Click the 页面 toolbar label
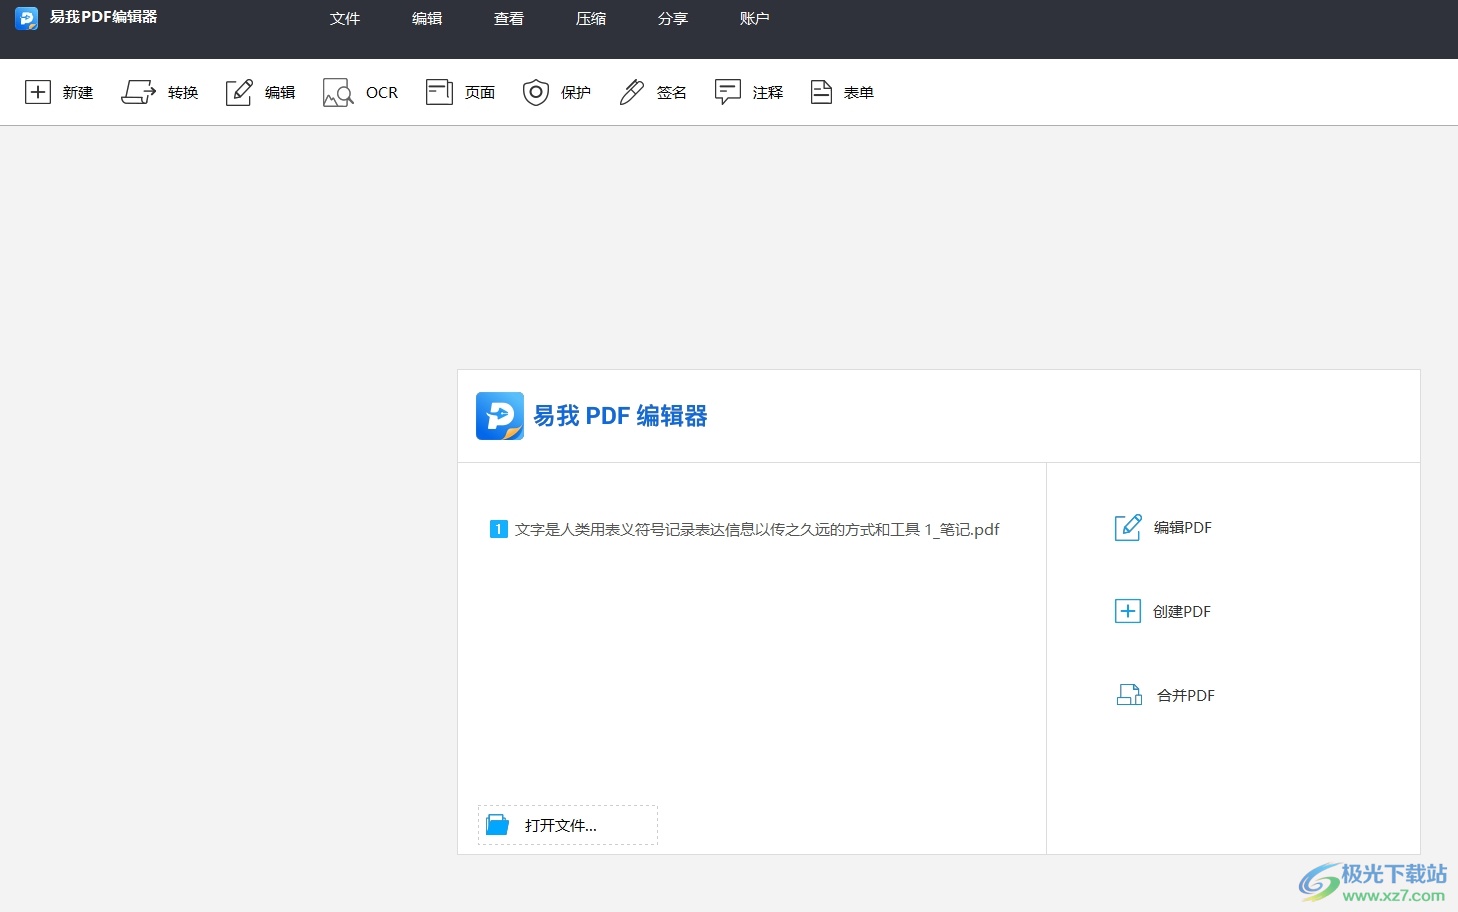 480,92
